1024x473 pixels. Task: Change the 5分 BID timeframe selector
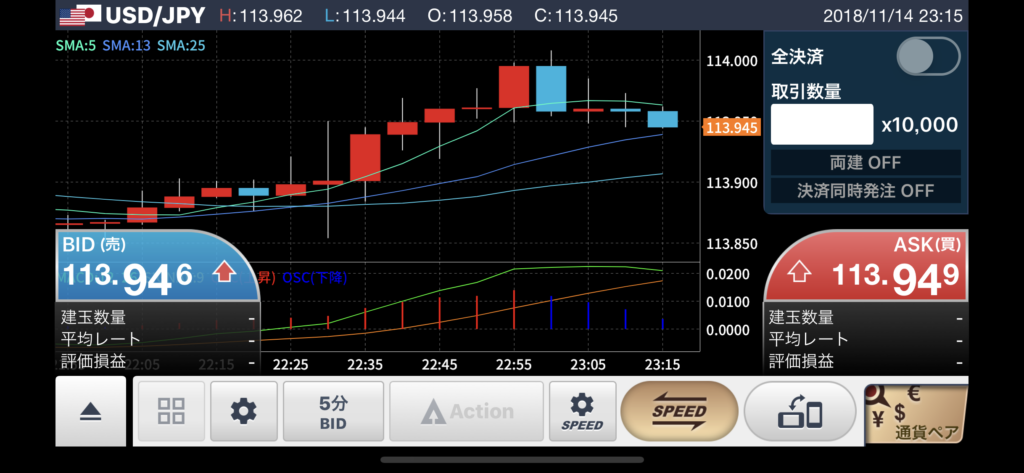tap(333, 411)
